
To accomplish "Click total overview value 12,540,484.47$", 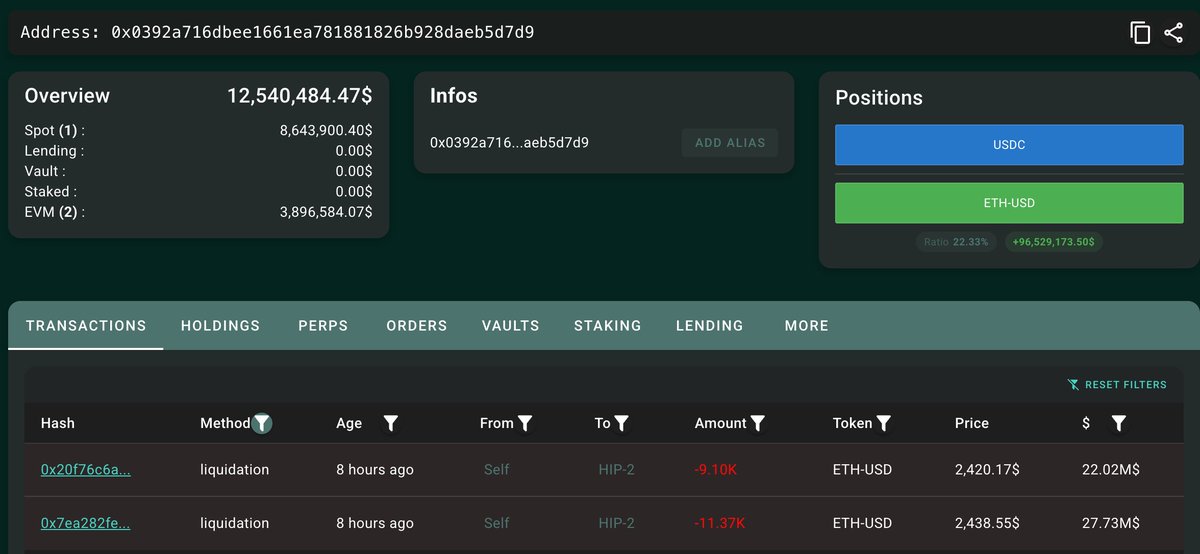I will 300,96.
